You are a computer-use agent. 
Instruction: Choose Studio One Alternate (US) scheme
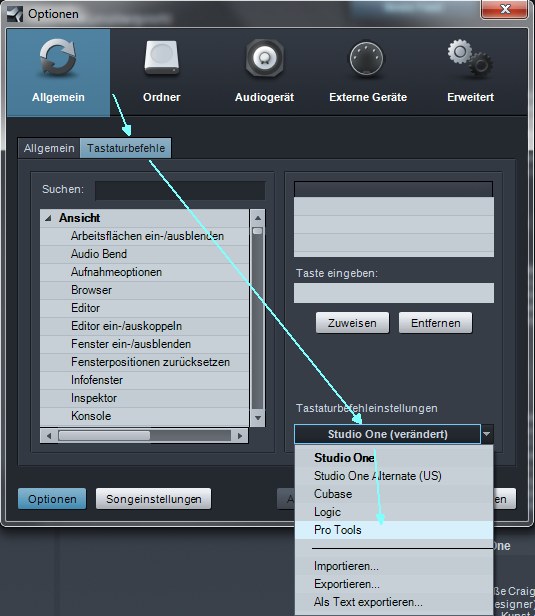coord(394,476)
